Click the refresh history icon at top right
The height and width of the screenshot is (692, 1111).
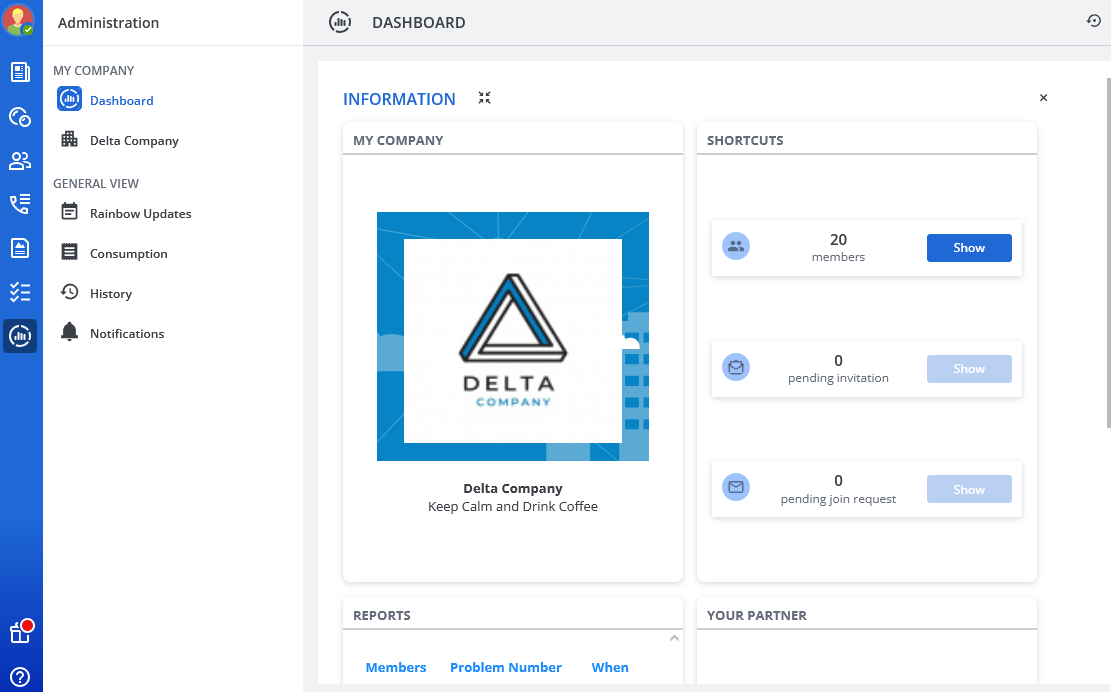[1093, 21]
